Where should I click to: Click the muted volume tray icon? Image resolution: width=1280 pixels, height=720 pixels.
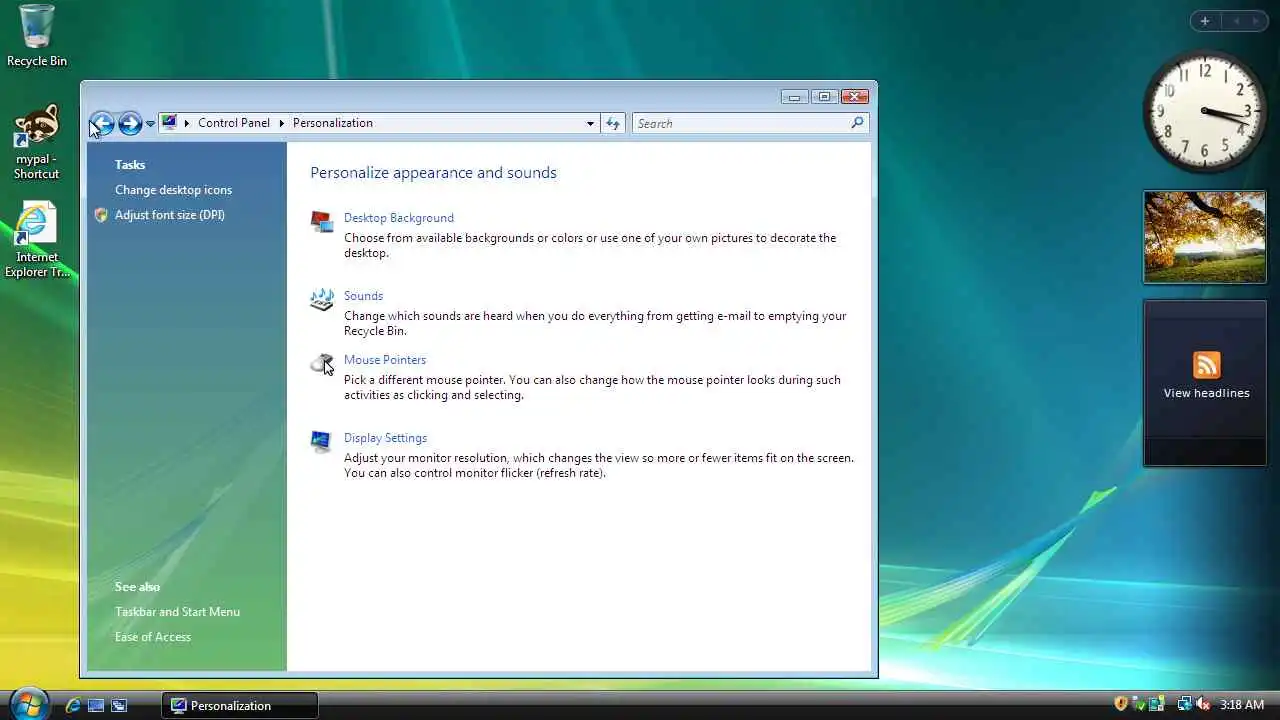[1203, 704]
